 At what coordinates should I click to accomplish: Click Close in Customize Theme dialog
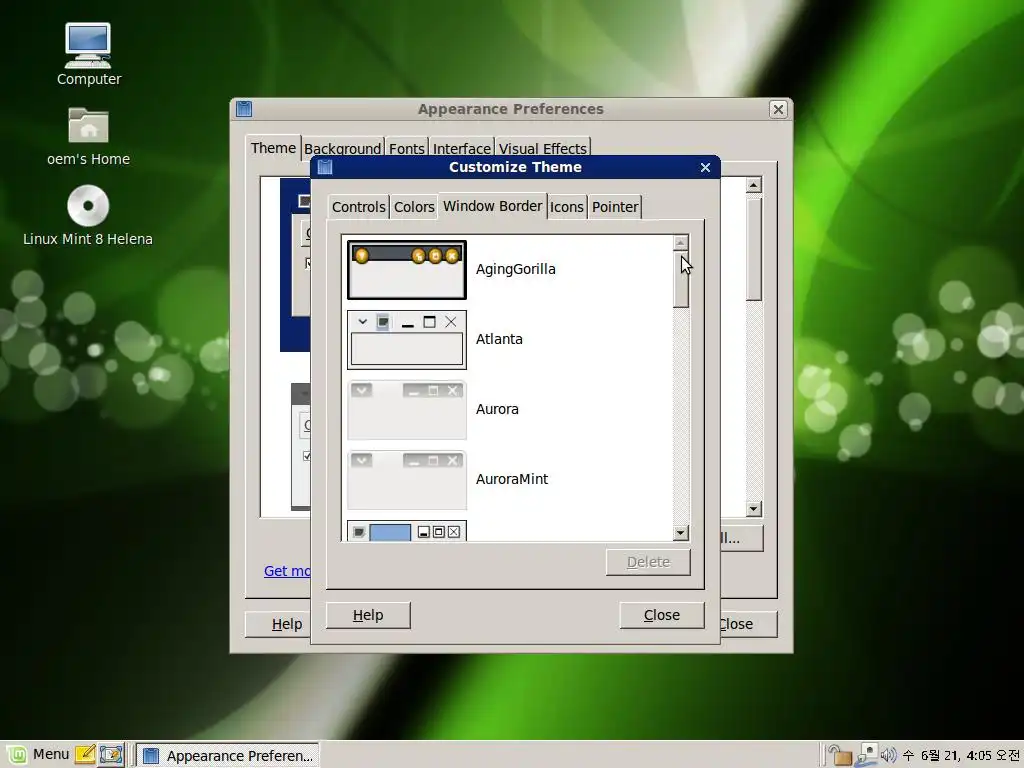[662, 615]
